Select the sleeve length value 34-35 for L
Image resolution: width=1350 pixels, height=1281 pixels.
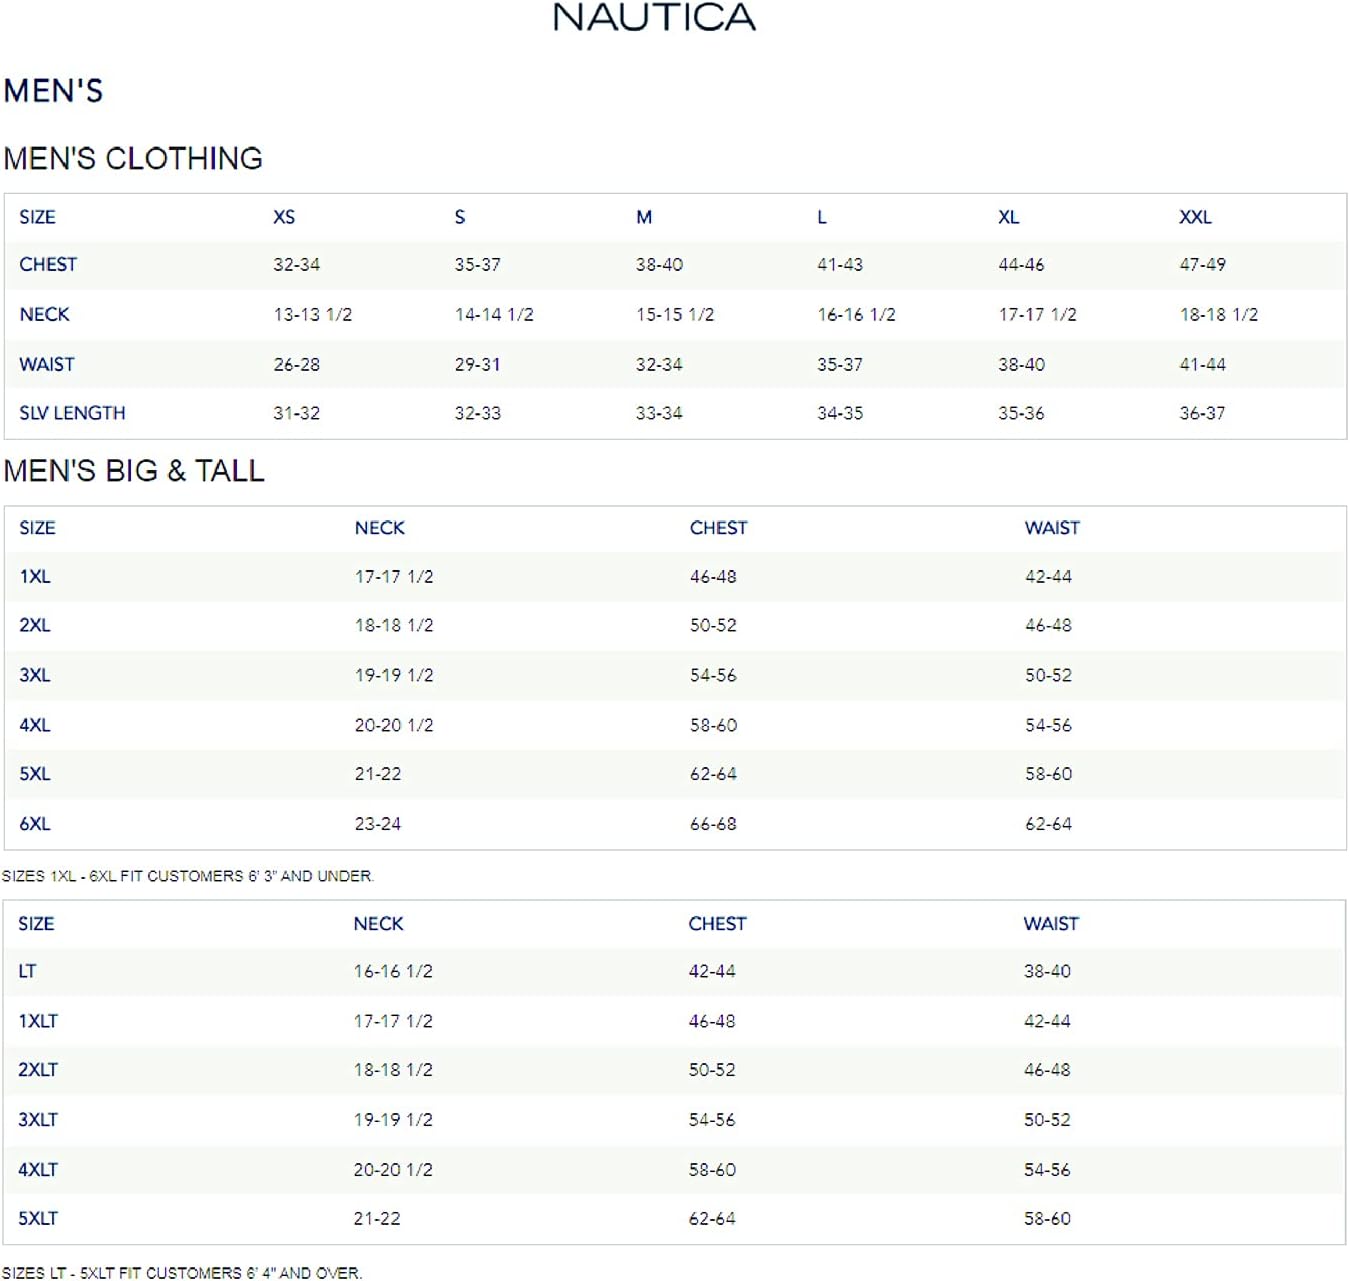[x=840, y=413]
